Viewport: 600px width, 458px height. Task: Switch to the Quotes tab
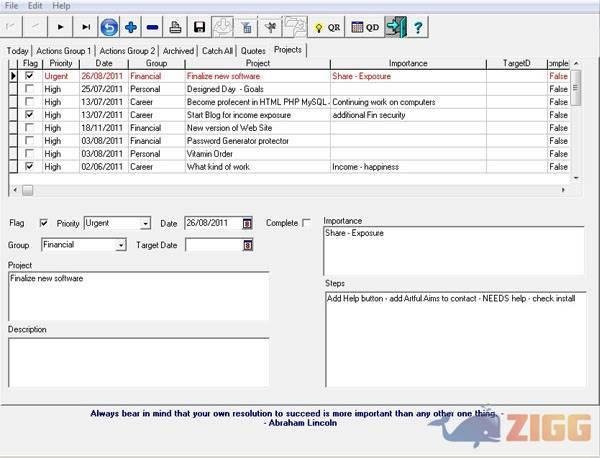pyautogui.click(x=253, y=50)
